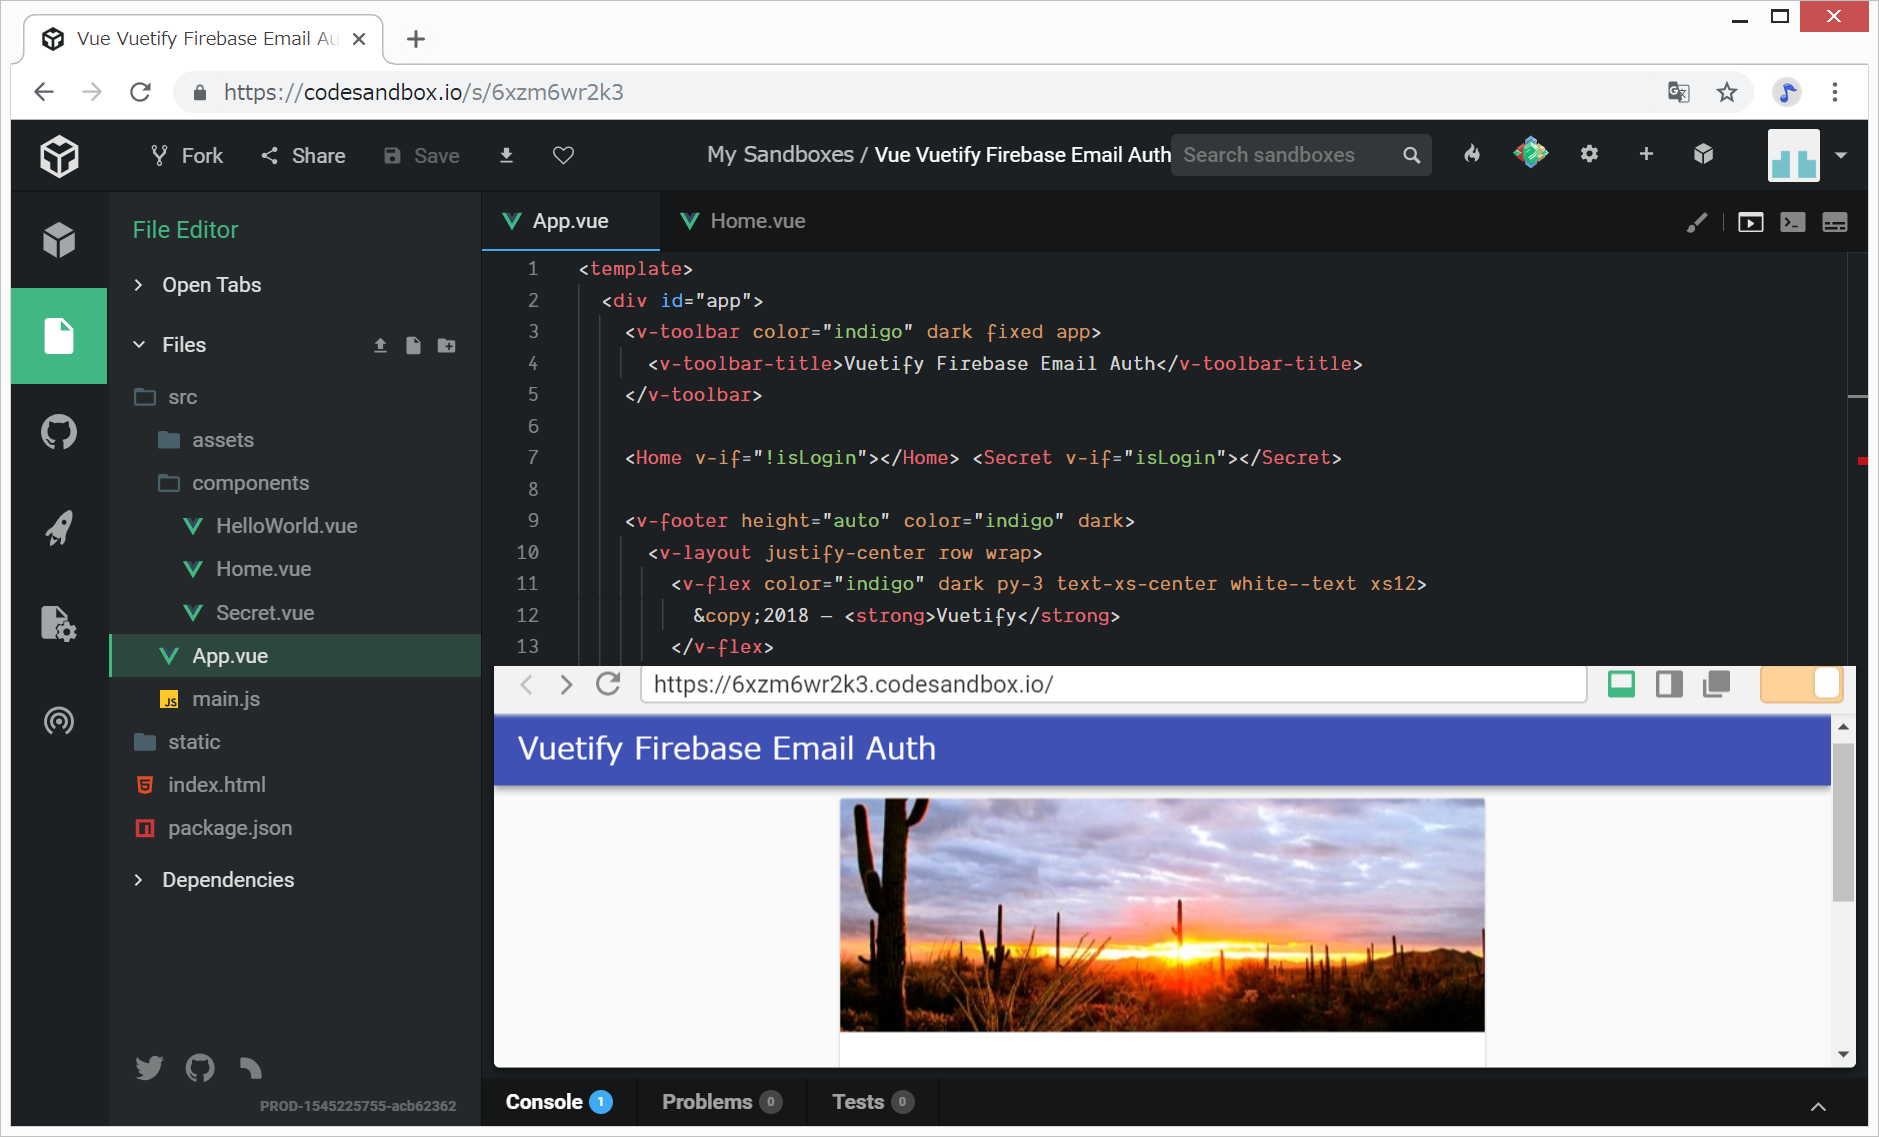Image resolution: width=1879 pixels, height=1137 pixels.
Task: Click the upload file icon in Files
Action: click(x=380, y=345)
